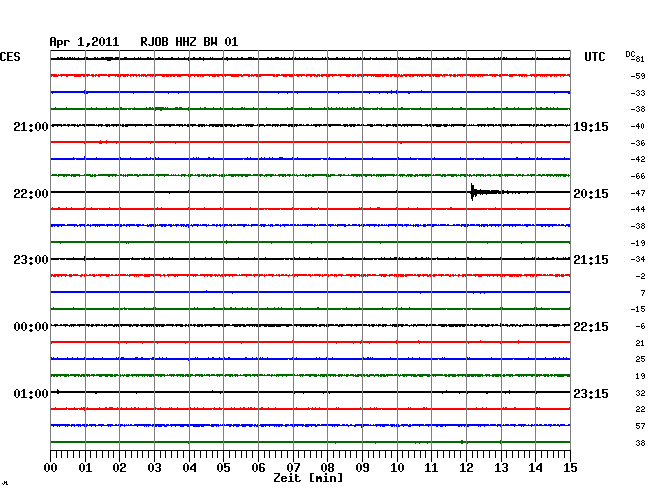Click the '23:00' local time label

tap(31, 260)
